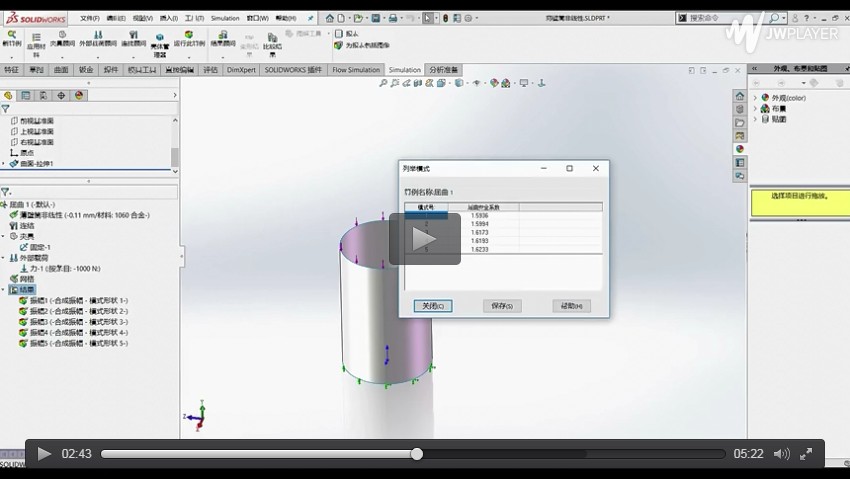The width and height of the screenshot is (850, 479).
Task: Switch to the Flow Simulation ribbon tab
Action: (x=356, y=70)
